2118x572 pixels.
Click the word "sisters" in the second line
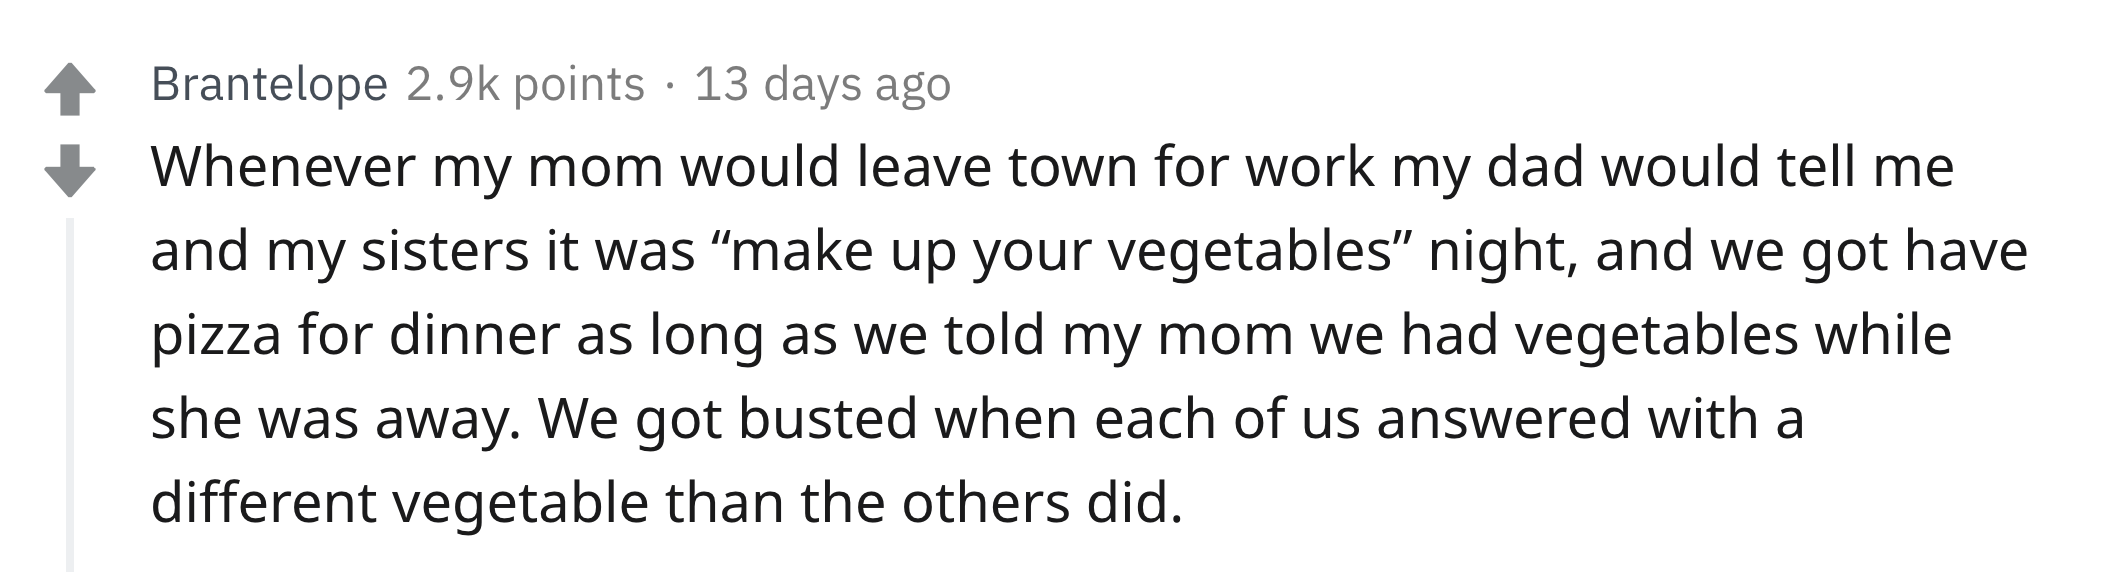pyautogui.click(x=444, y=250)
